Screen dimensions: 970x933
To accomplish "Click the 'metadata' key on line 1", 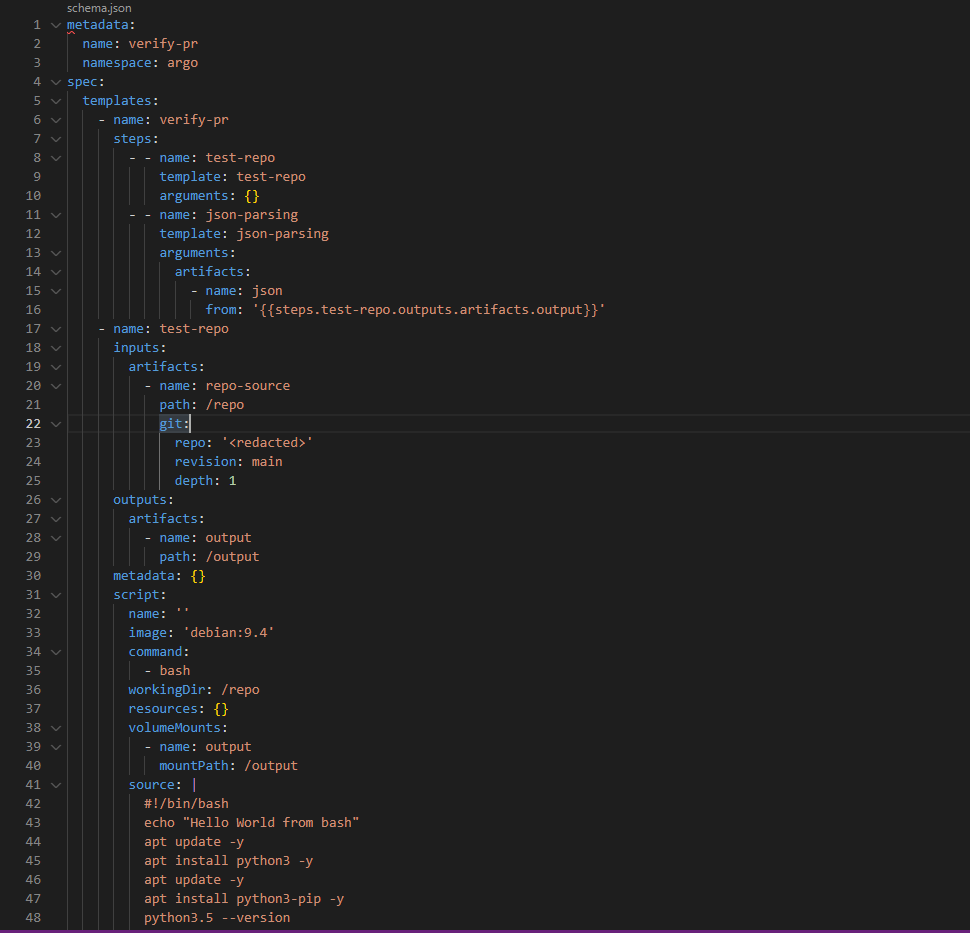I will click(x=98, y=25).
